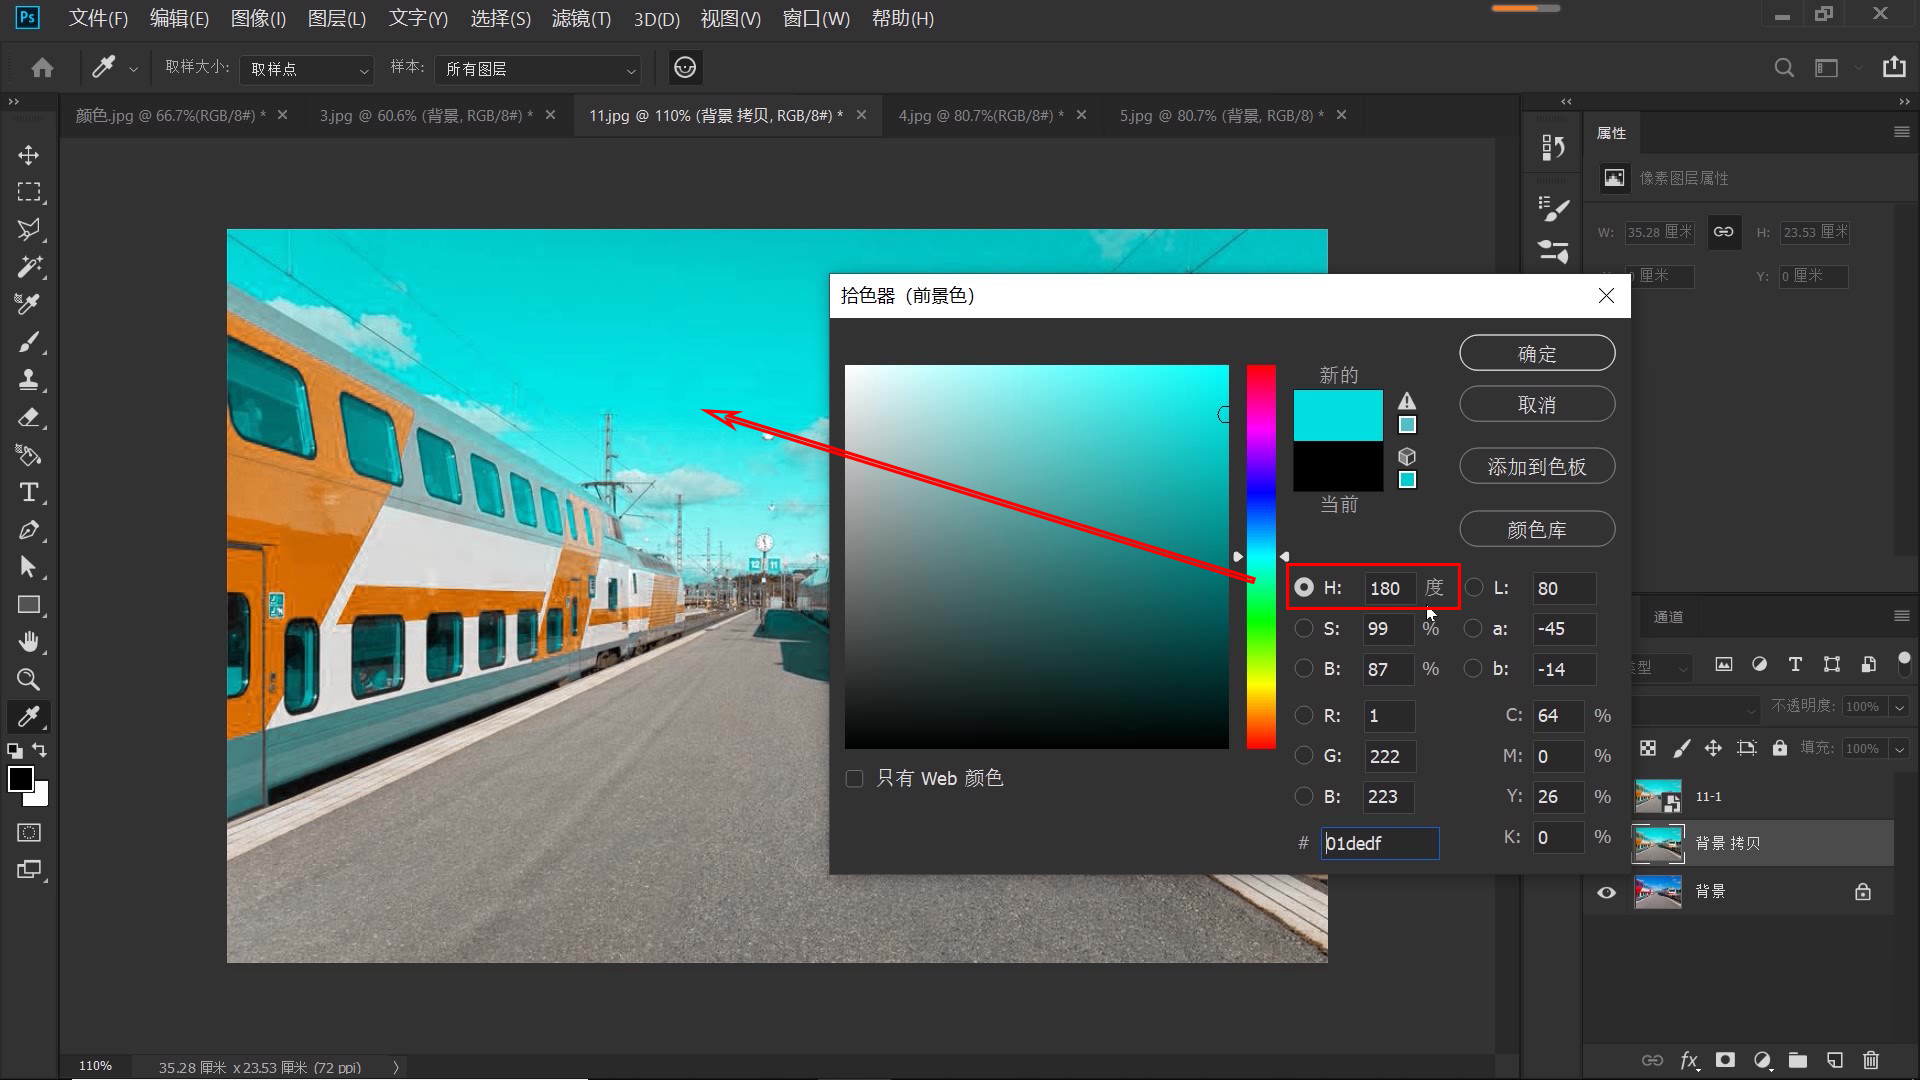The height and width of the screenshot is (1080, 1920).
Task: Click the 确定 button to confirm color
Action: 1537,352
